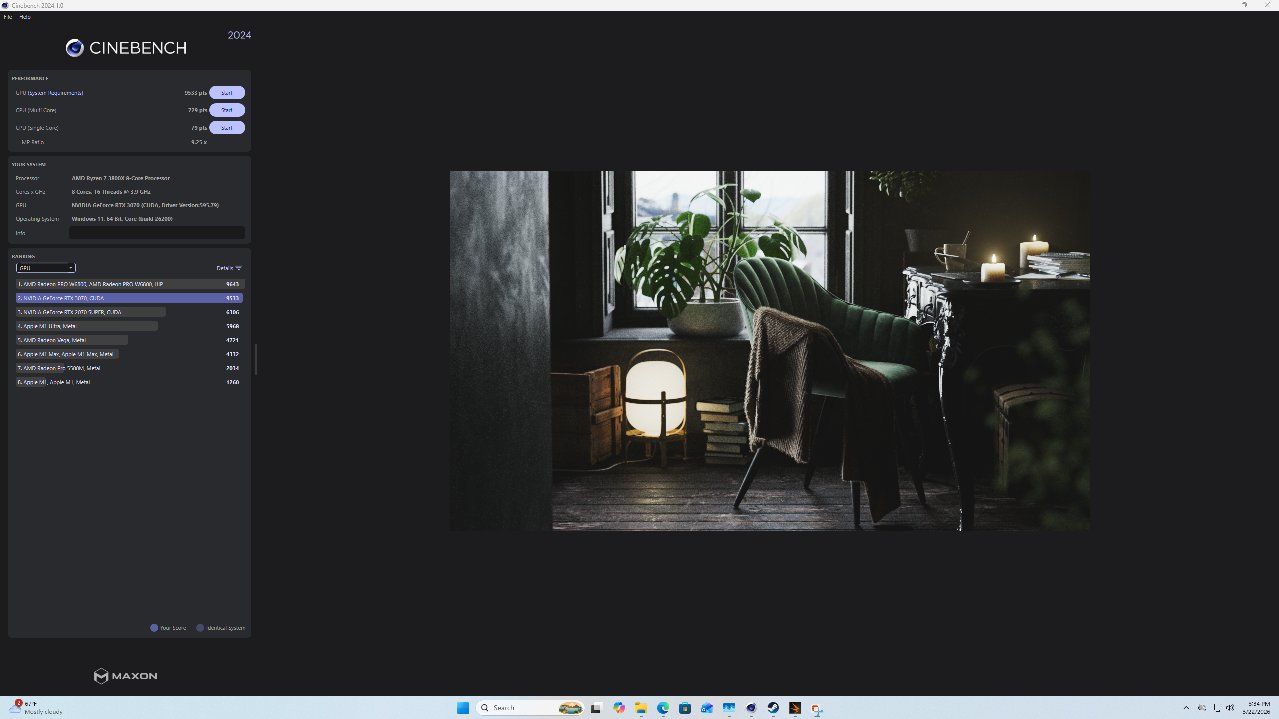Click the Cinebench logo icon
Image resolution: width=1279 pixels, height=719 pixels.
74,48
